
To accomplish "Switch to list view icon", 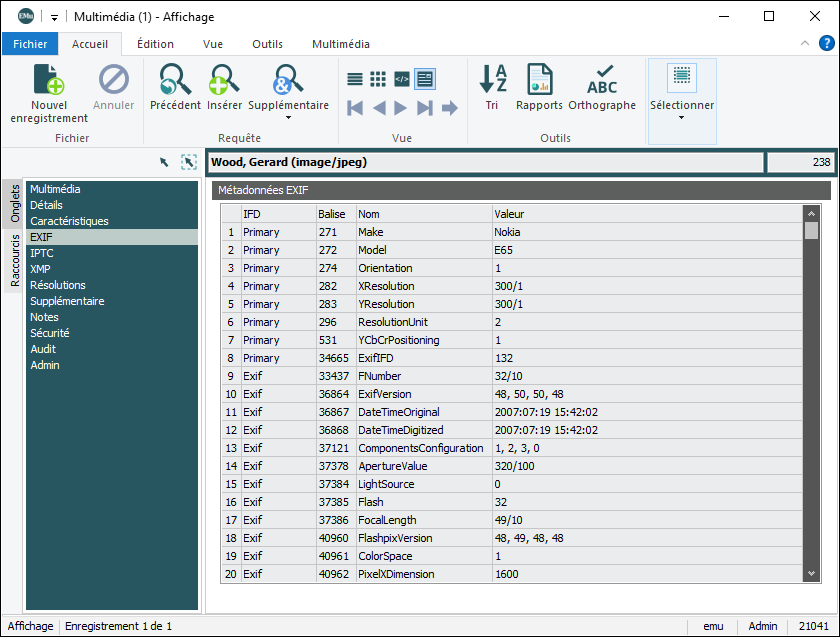I will tap(355, 78).
